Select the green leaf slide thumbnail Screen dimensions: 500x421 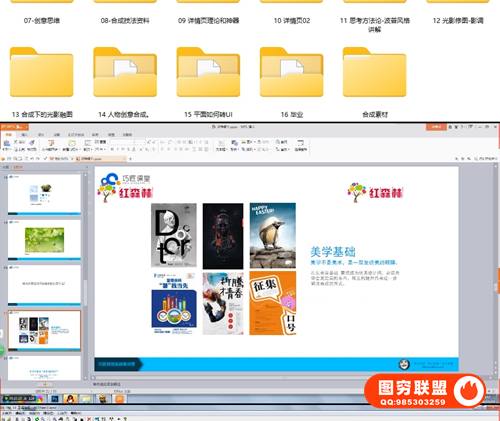[44, 240]
